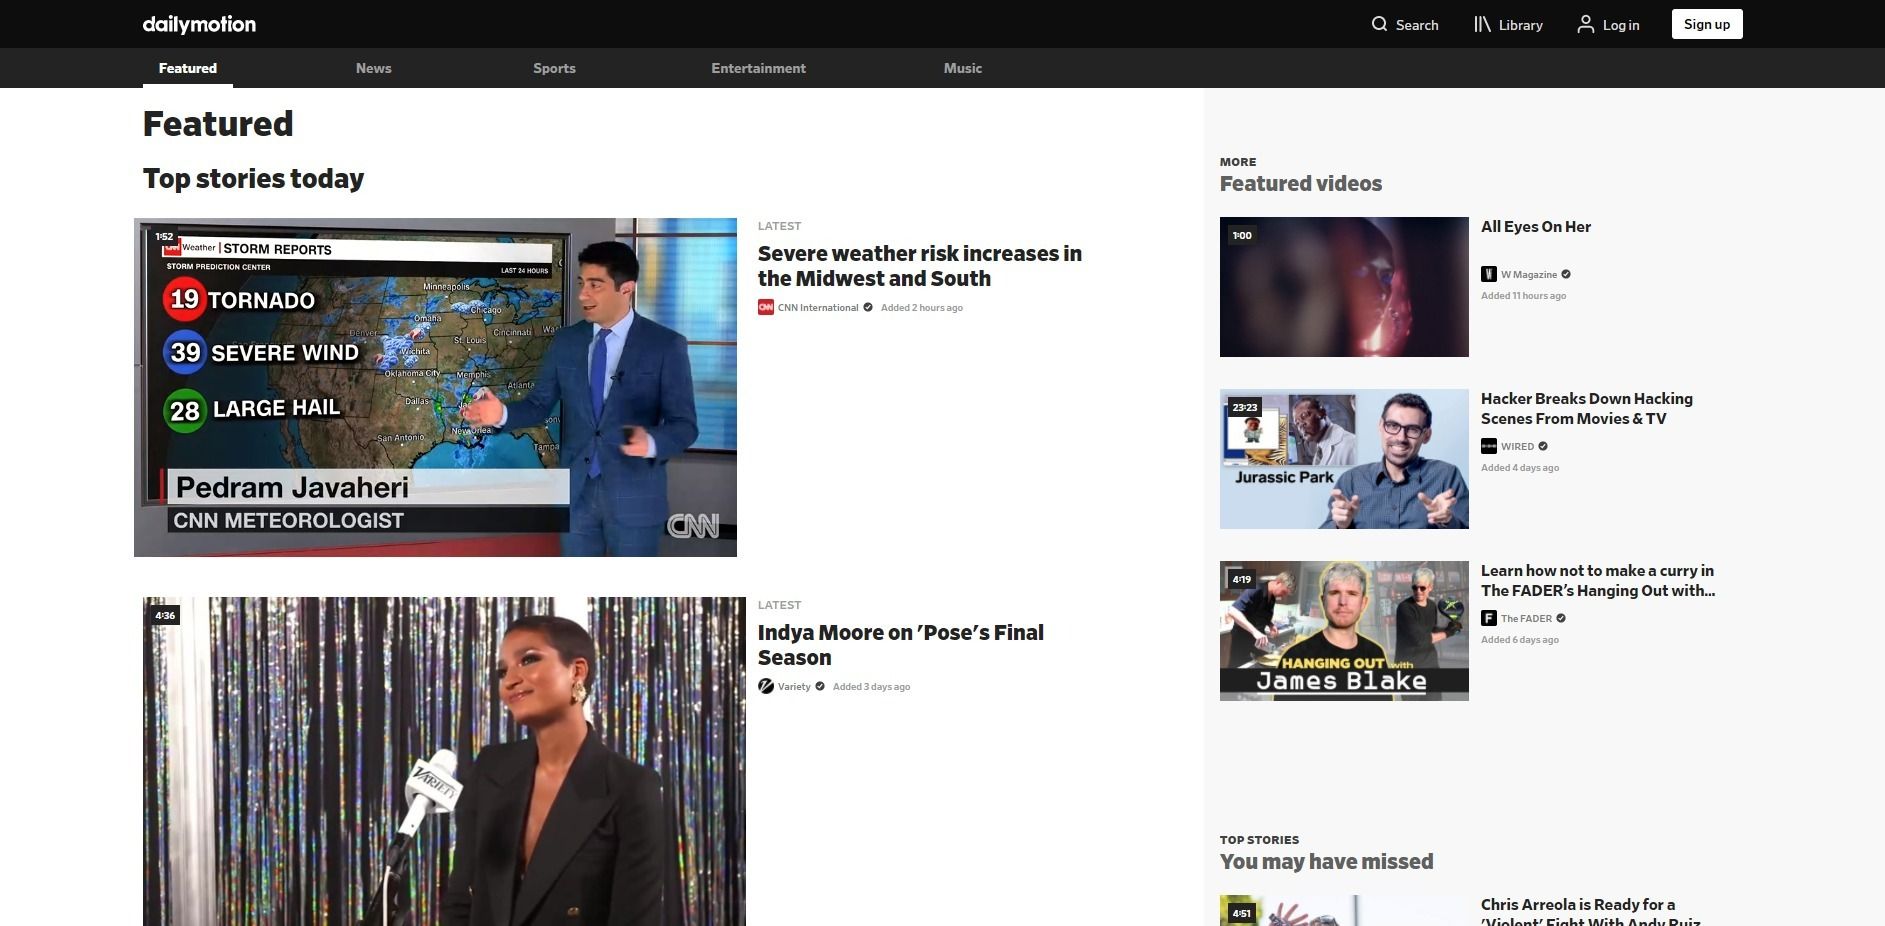This screenshot has width=1885, height=926.
Task: Click the Log in person icon
Action: (x=1587, y=23)
